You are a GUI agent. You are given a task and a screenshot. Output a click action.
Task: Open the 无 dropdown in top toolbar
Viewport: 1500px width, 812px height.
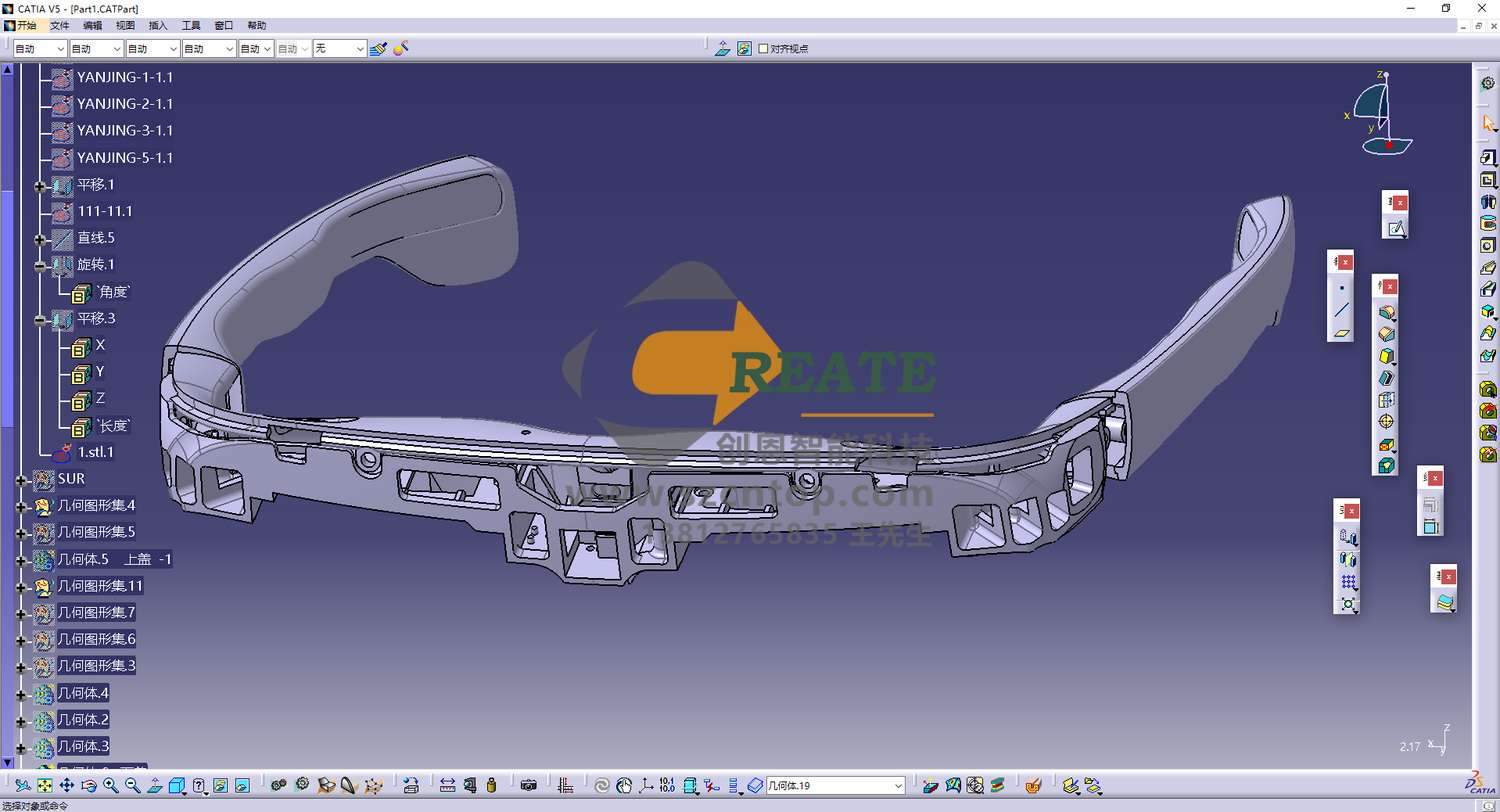360,48
